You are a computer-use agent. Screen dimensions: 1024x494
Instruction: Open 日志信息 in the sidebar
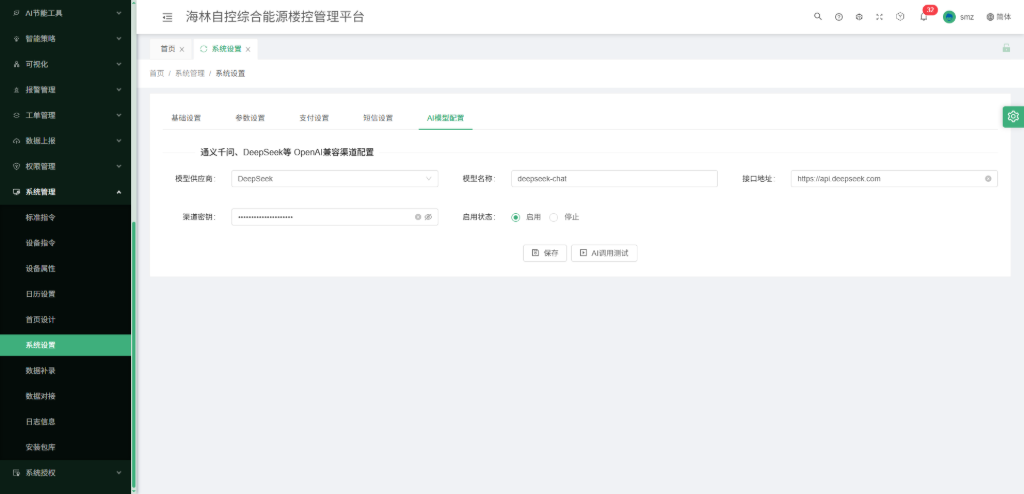tap(40, 421)
